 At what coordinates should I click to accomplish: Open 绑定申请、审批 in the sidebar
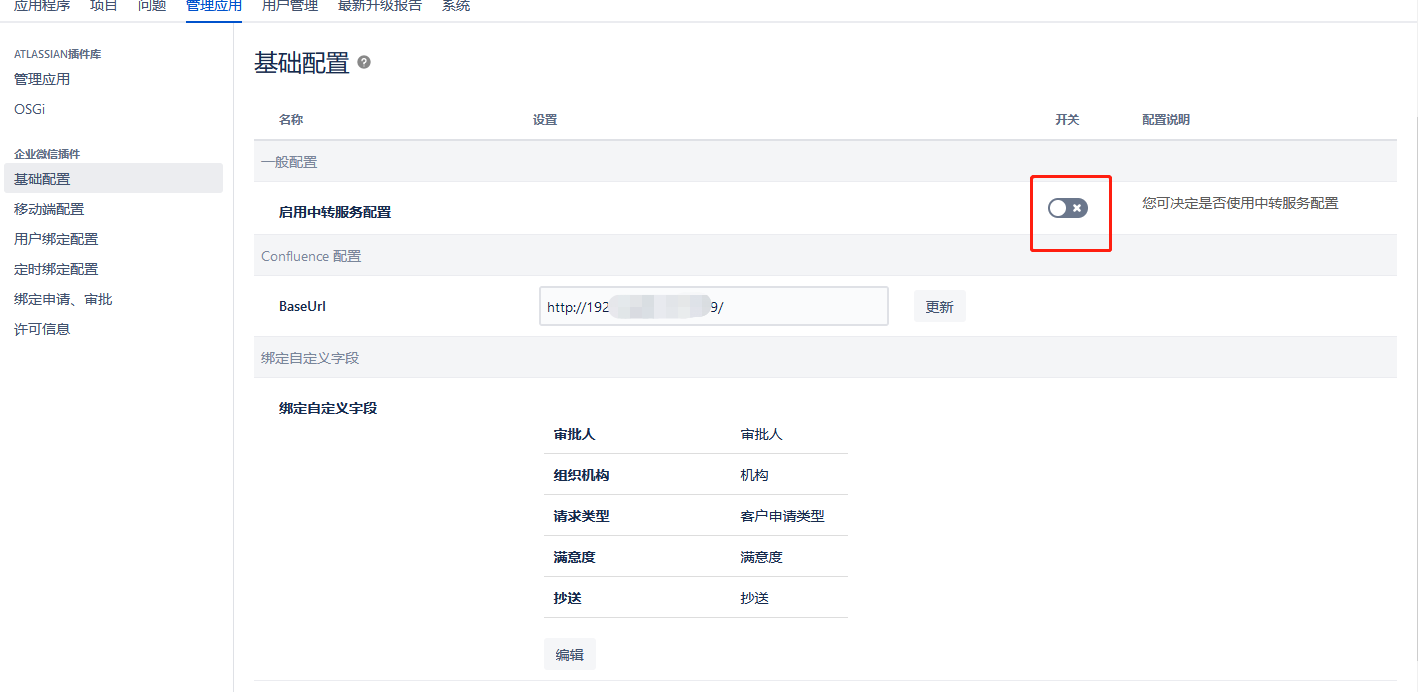pos(63,299)
